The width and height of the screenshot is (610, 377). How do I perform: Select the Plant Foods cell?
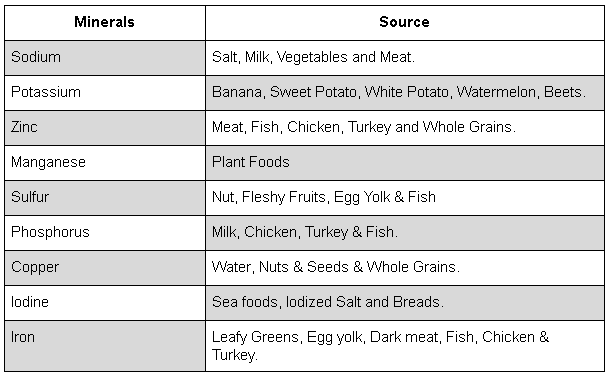coord(405,163)
